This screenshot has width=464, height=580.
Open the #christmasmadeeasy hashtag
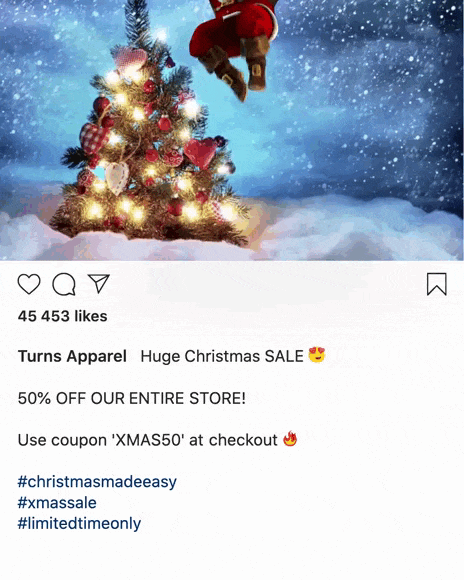[x=97, y=482]
